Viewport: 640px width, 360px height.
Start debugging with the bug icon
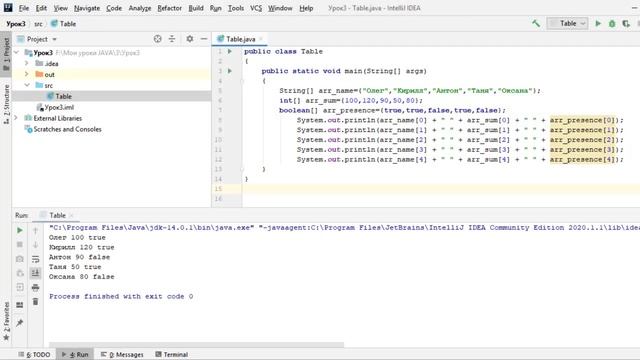tap(612, 24)
